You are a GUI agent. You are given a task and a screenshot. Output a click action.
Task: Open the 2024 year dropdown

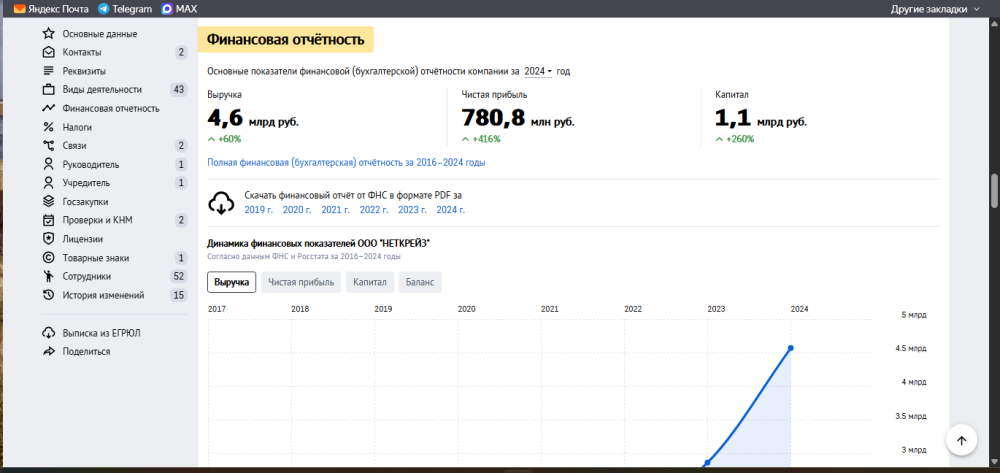[538, 72]
